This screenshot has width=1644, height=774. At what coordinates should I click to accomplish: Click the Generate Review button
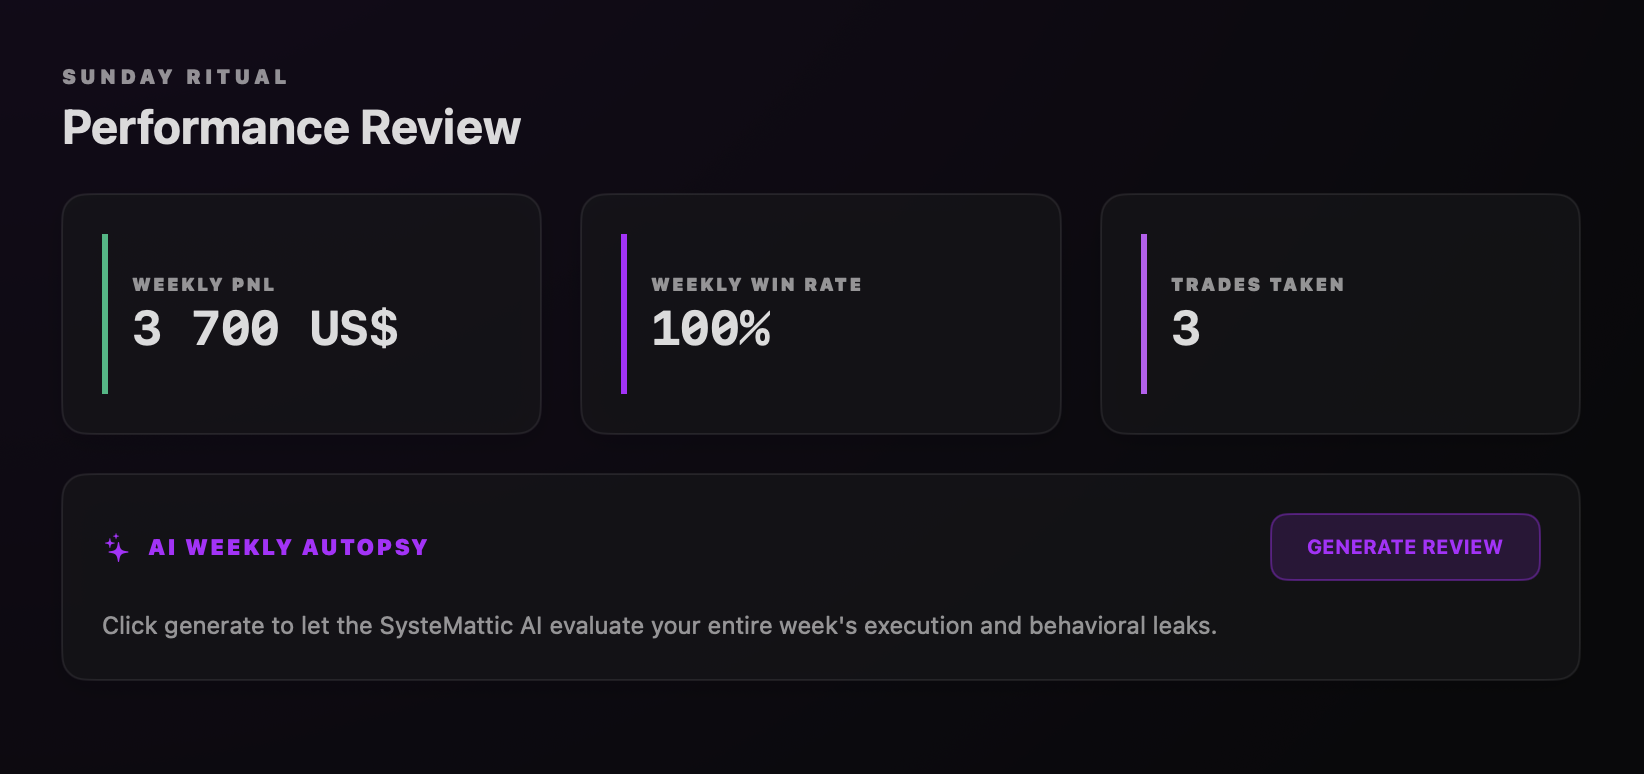[x=1404, y=547]
